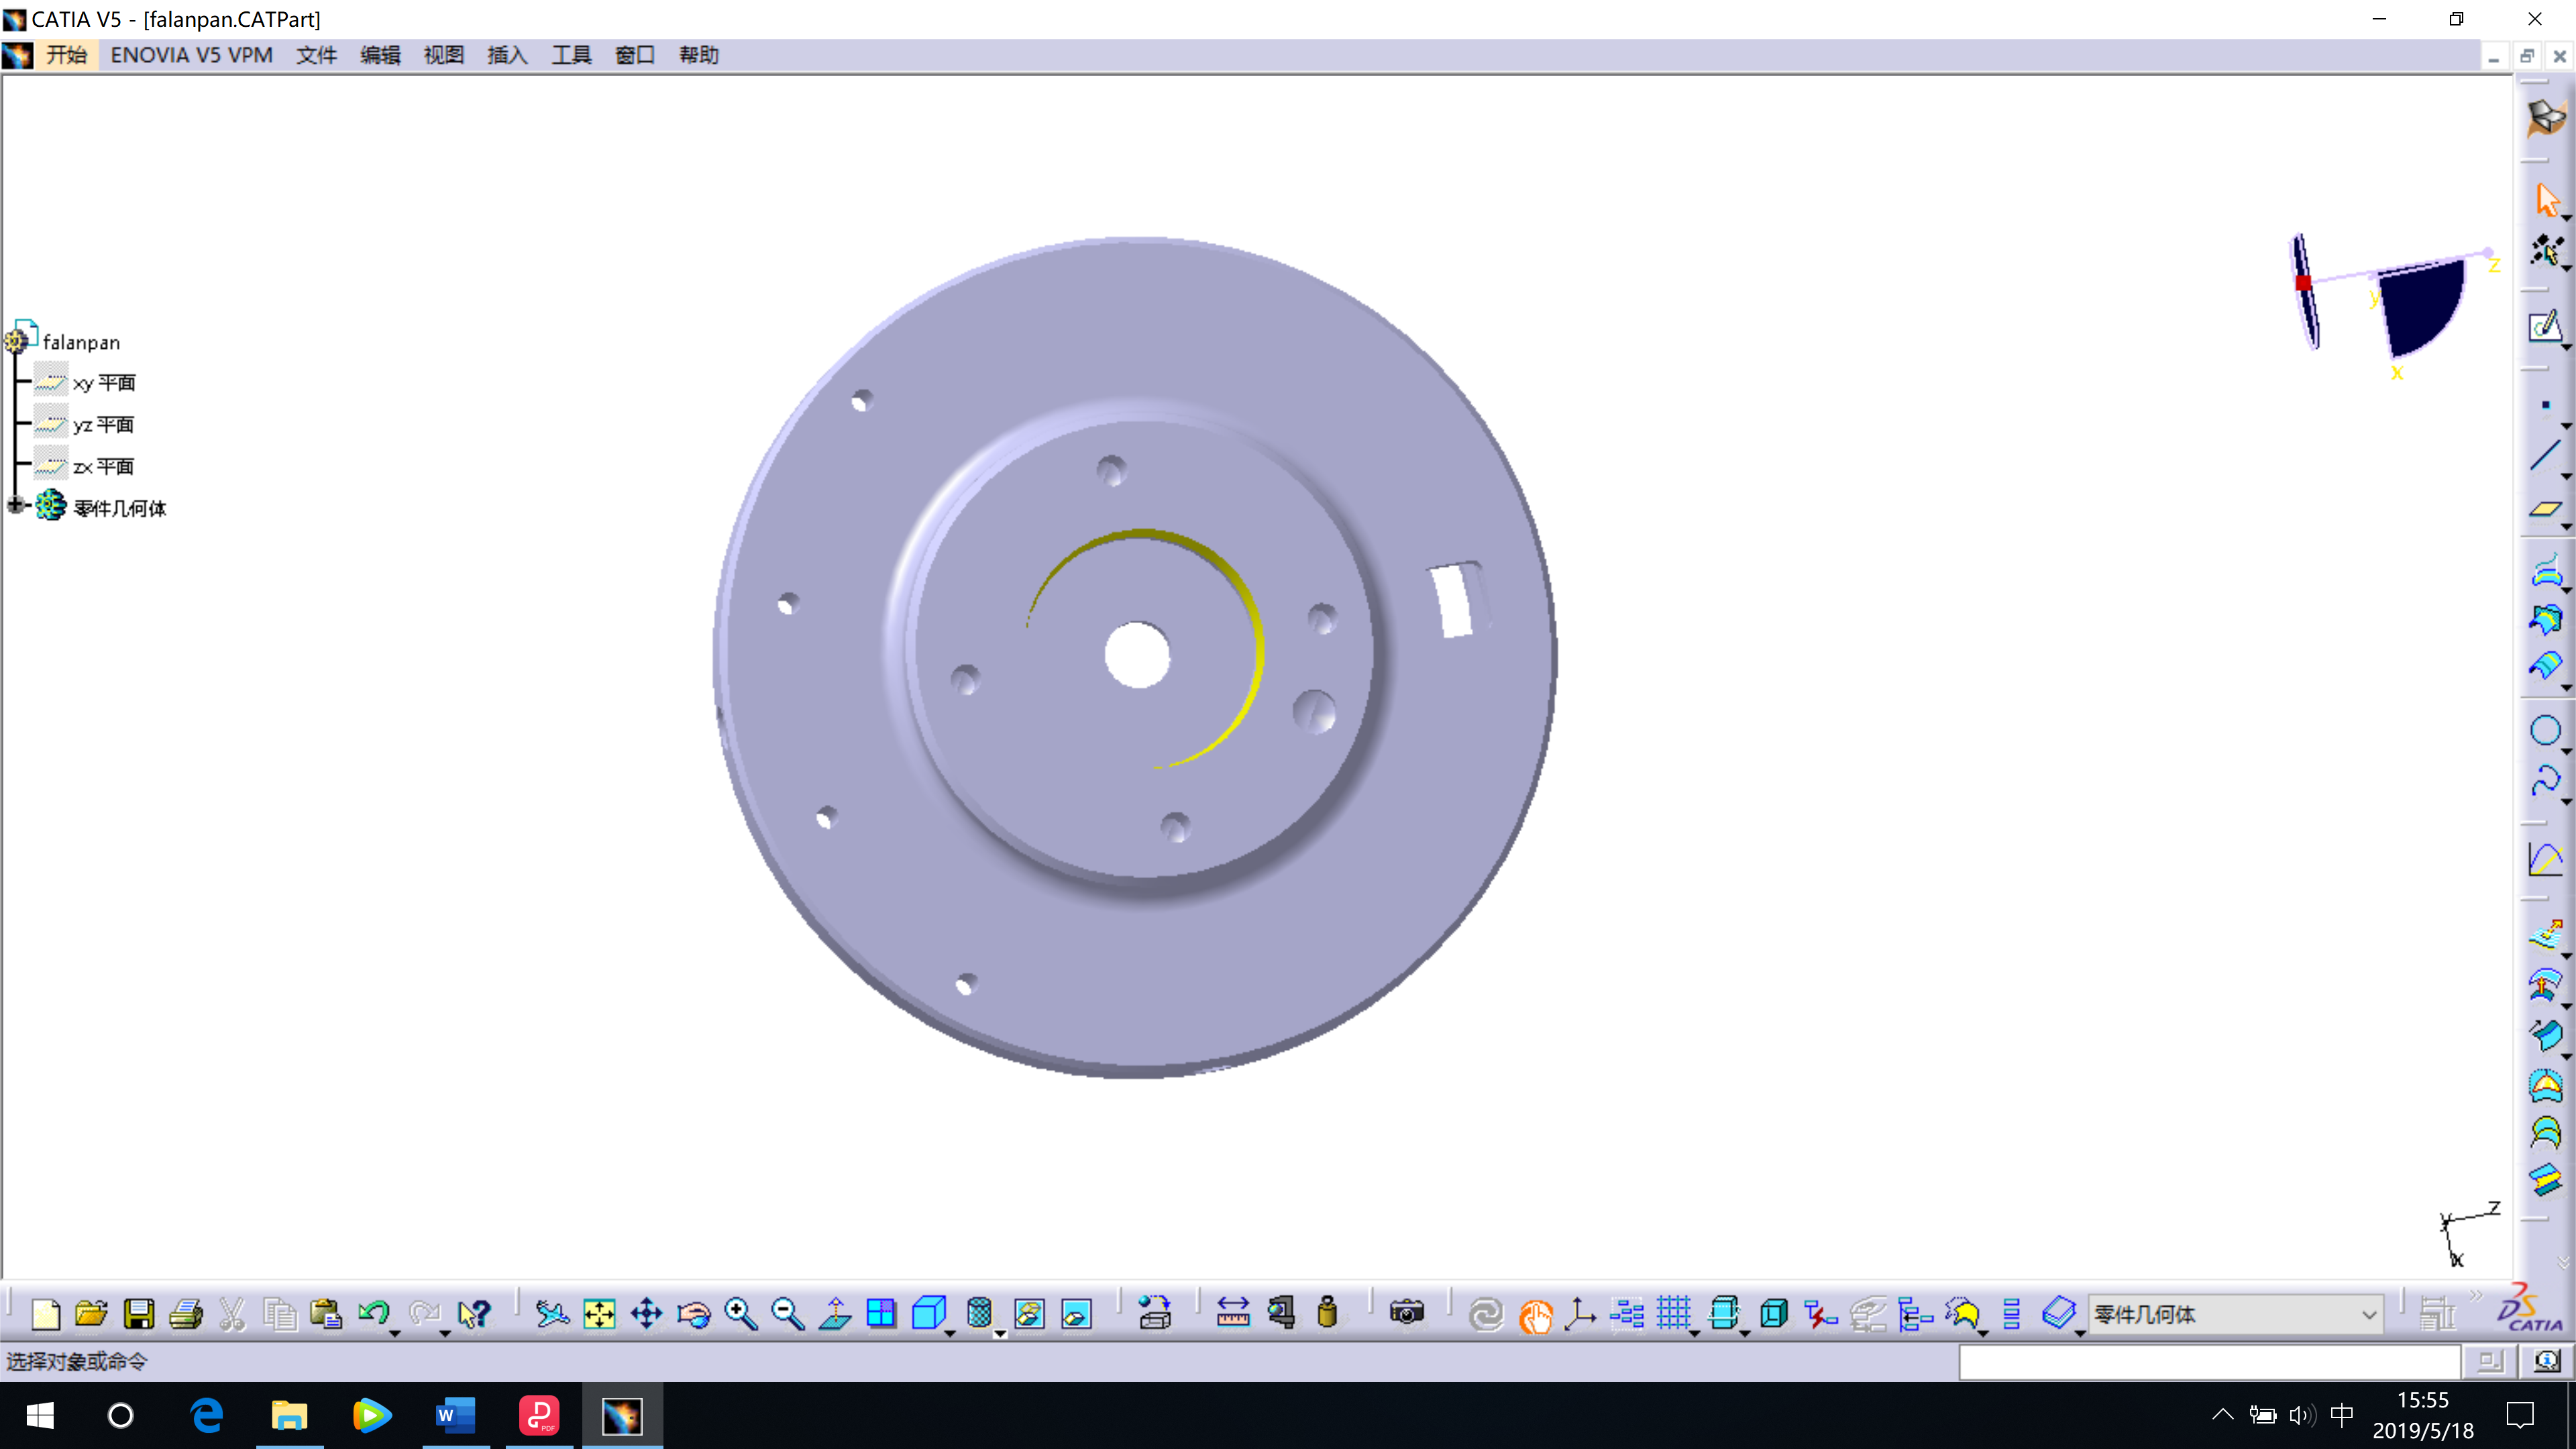Viewport: 2576px width, 1449px height.
Task: Open the Capture camera tool
Action: click(x=1406, y=1313)
